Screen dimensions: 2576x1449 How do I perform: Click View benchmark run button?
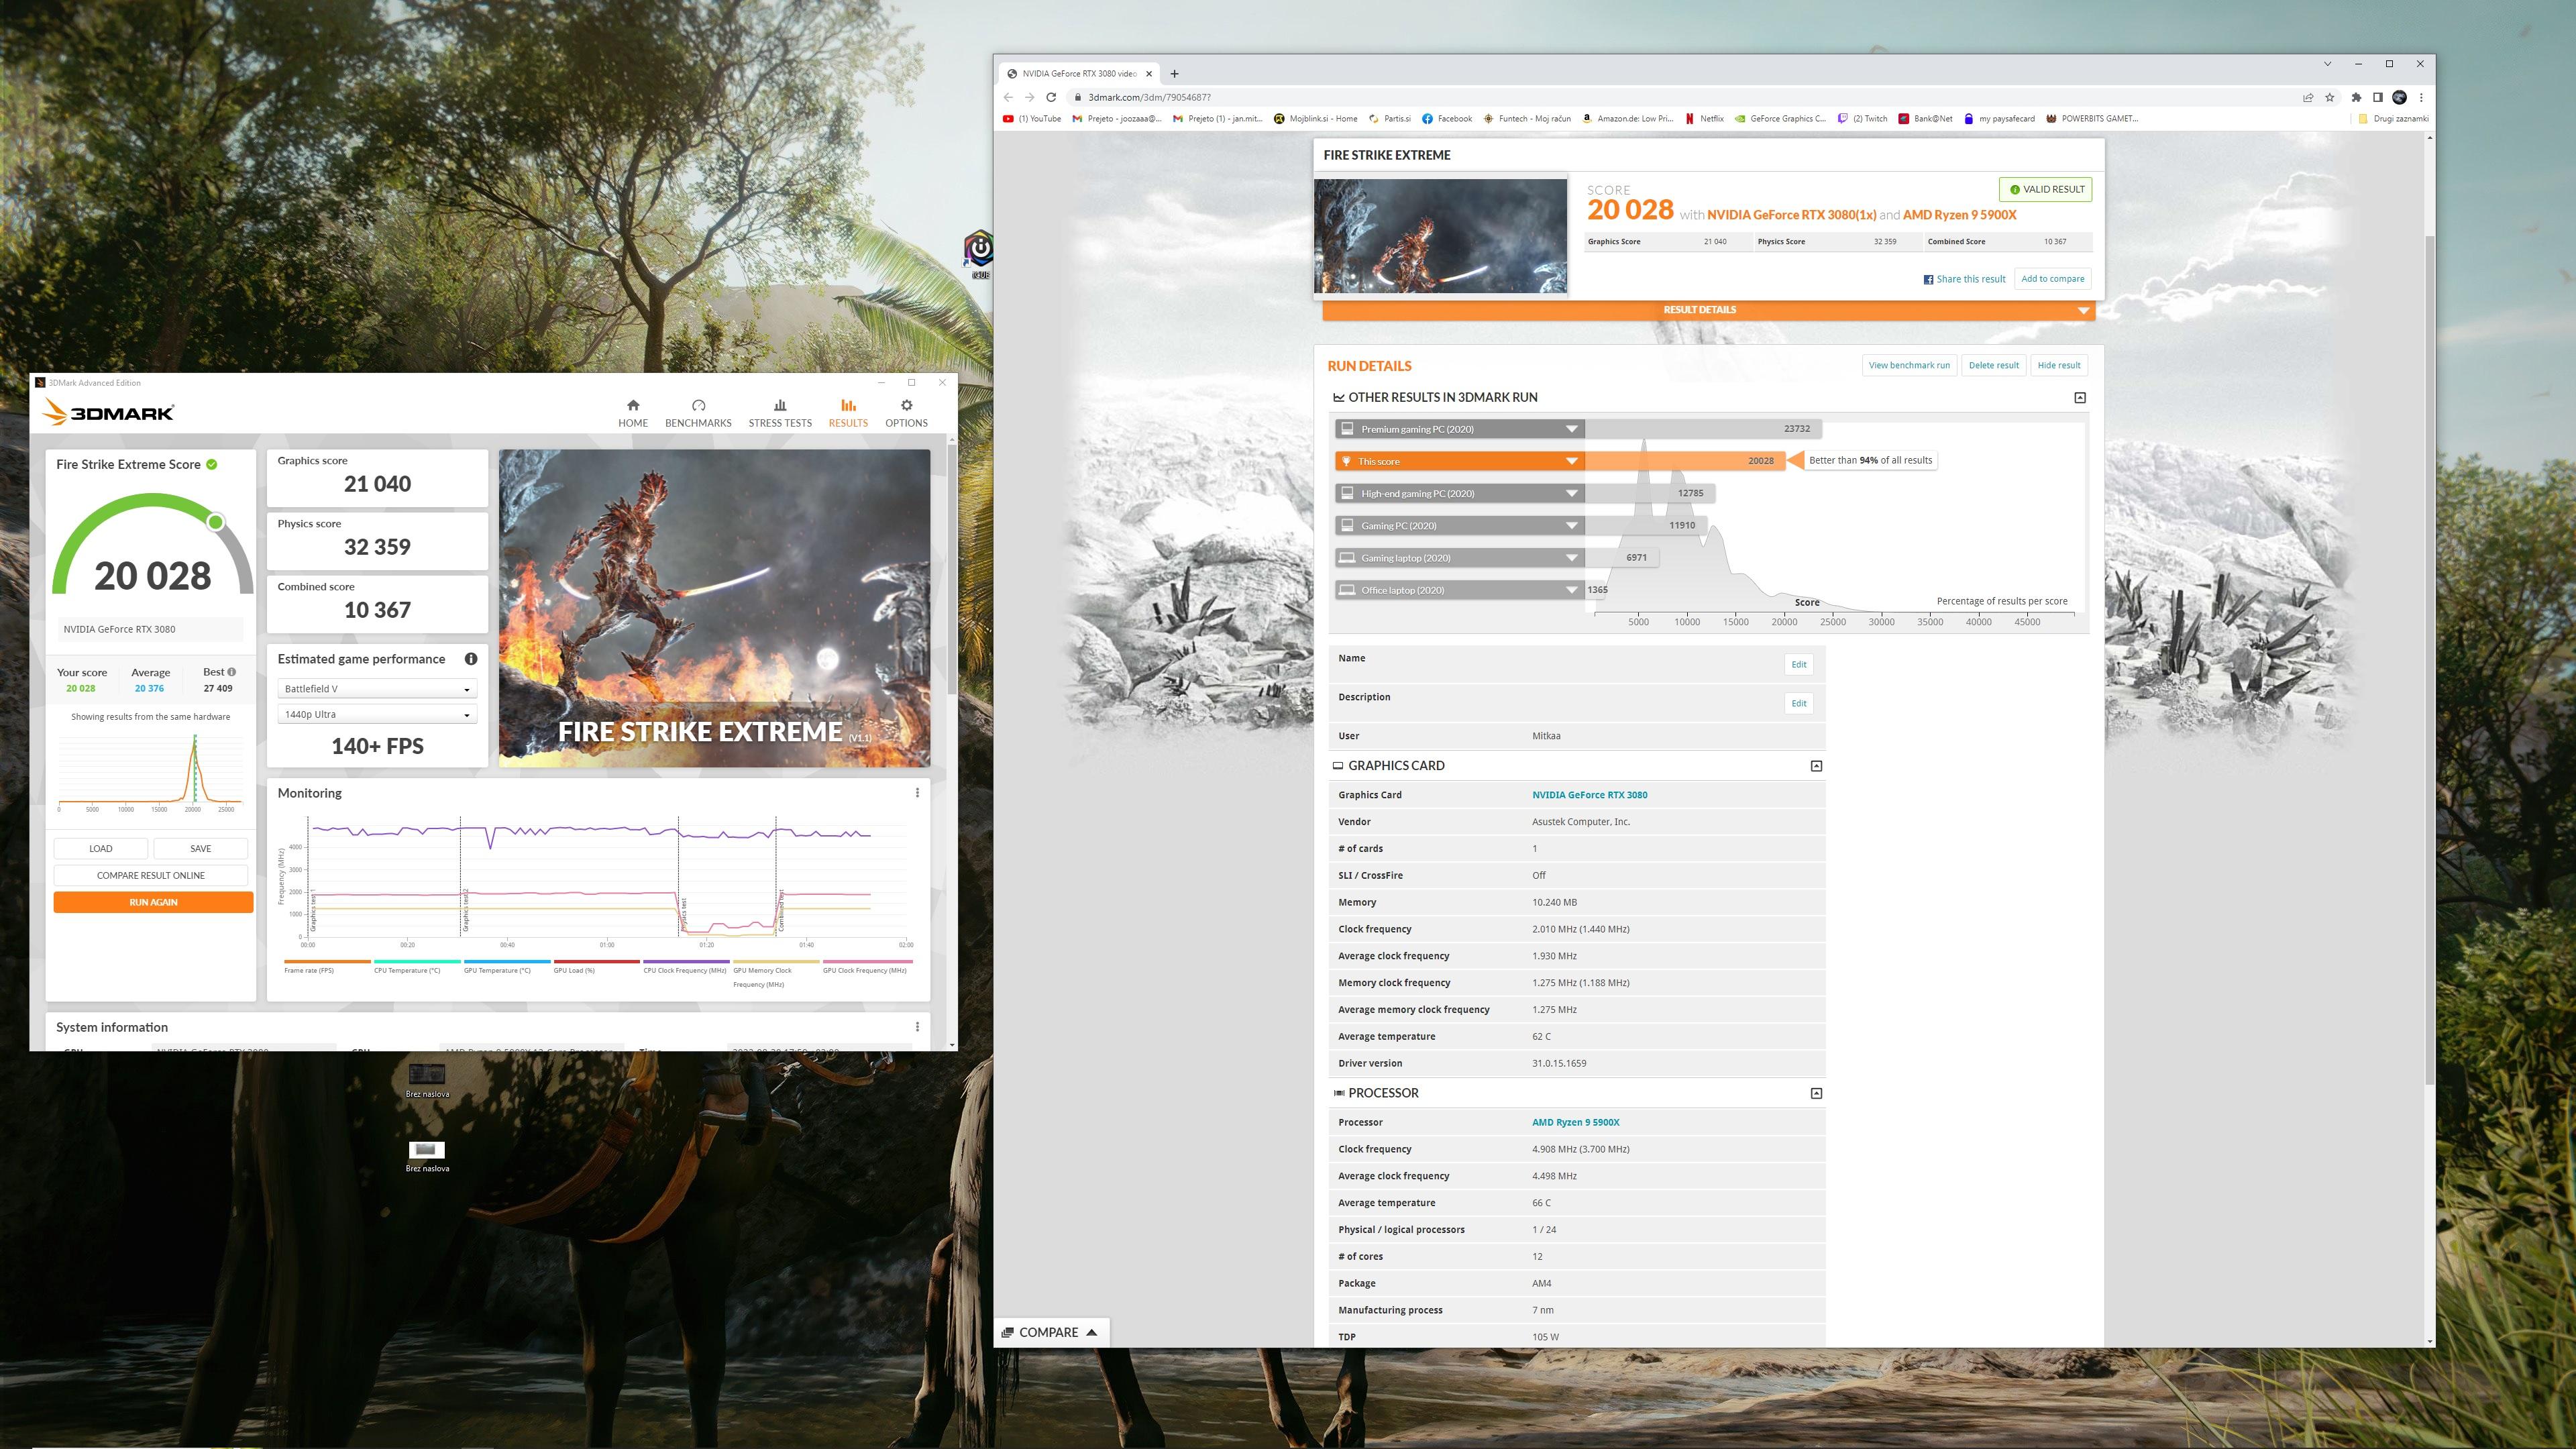tap(1909, 365)
